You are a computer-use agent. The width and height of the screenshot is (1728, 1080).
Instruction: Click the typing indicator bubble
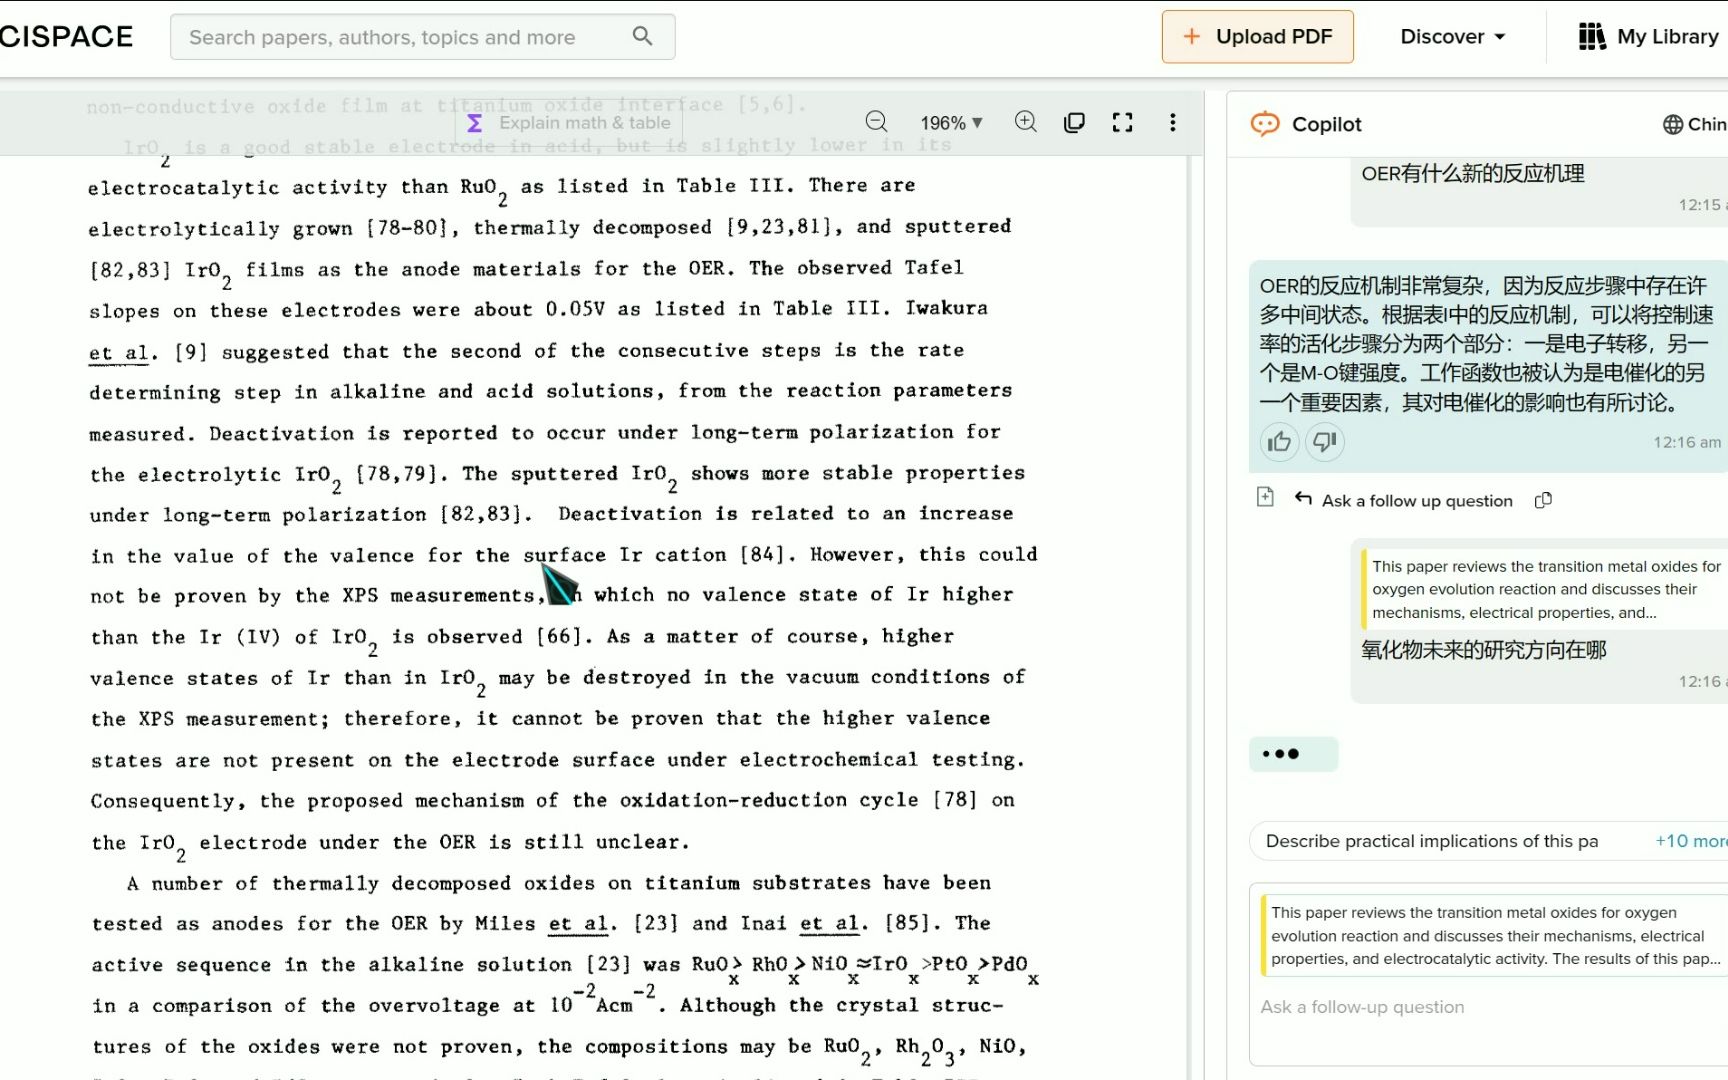tap(1292, 754)
